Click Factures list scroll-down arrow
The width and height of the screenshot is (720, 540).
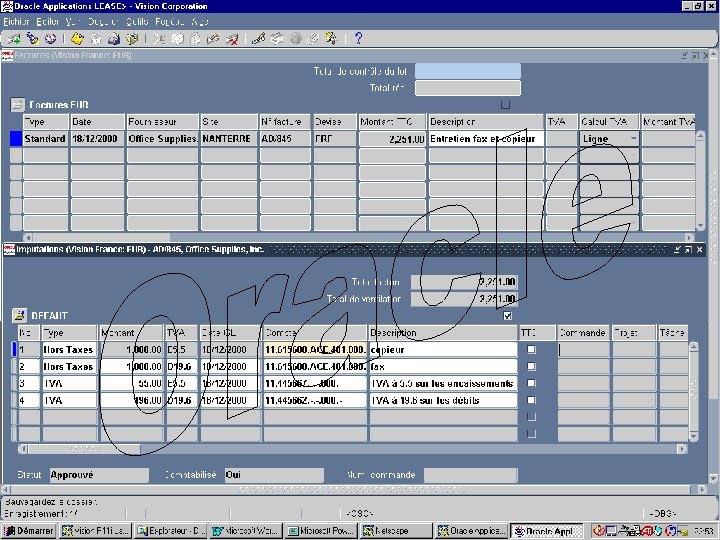pyautogui.click(x=700, y=225)
